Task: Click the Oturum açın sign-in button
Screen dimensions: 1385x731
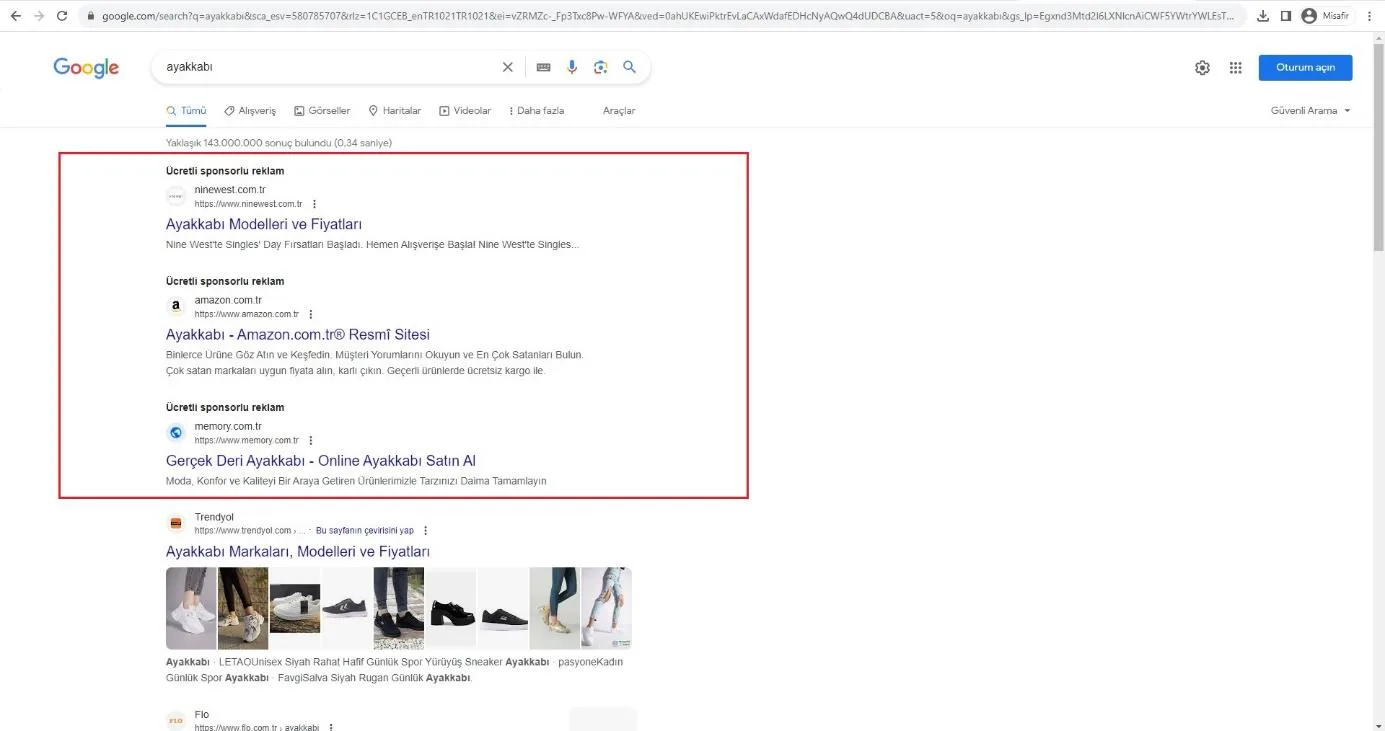Action: 1305,68
